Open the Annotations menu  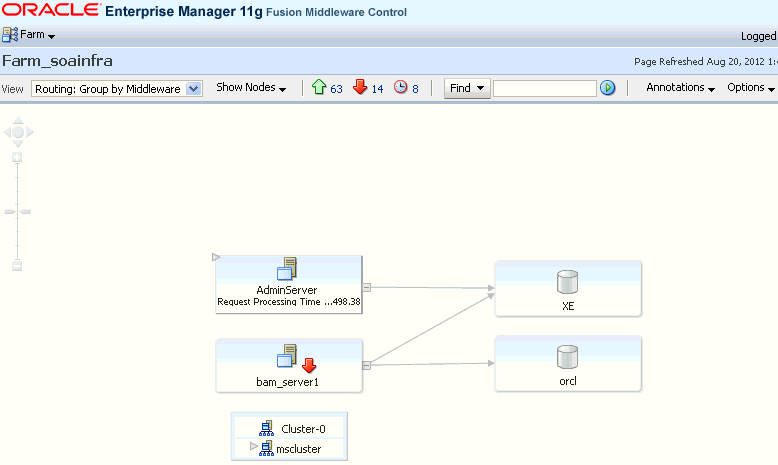pos(680,87)
